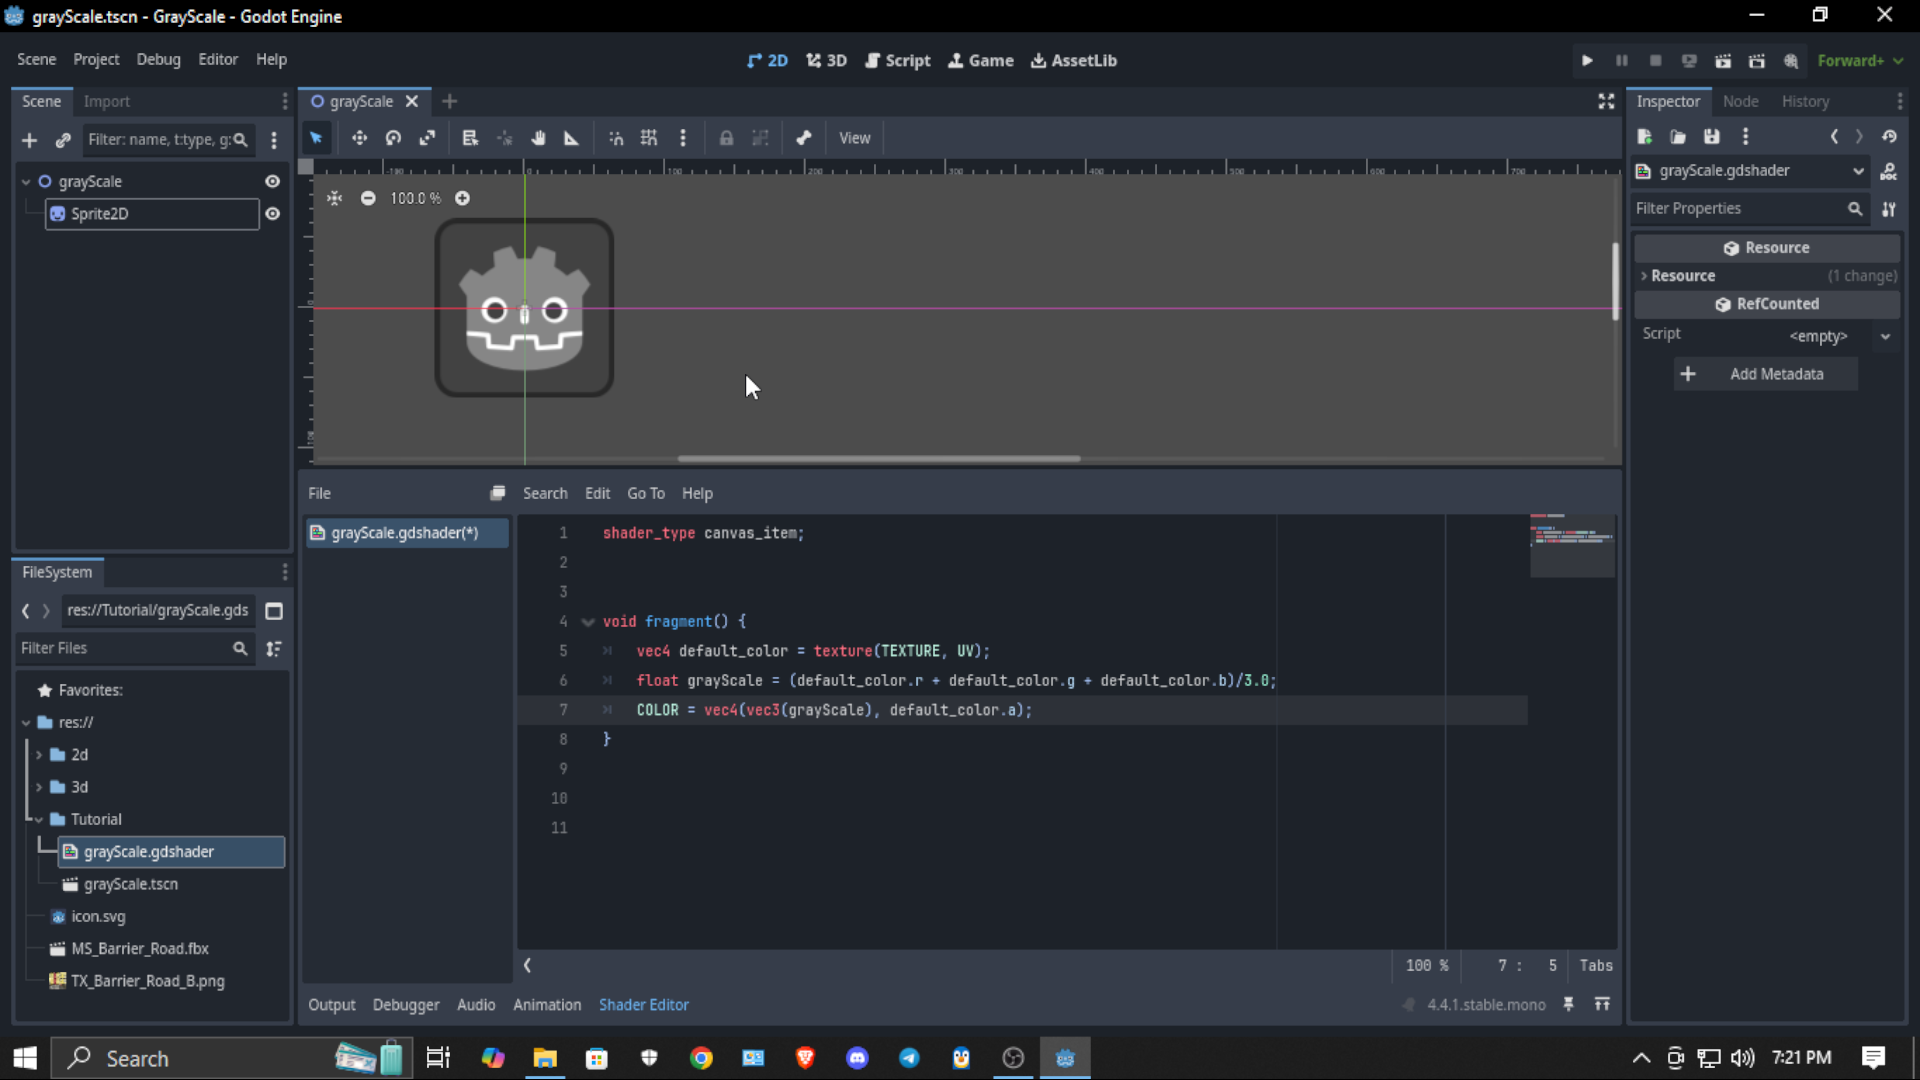This screenshot has width=1920, height=1080.
Task: Activate the Pan Mode hand tool
Action: [x=538, y=138]
